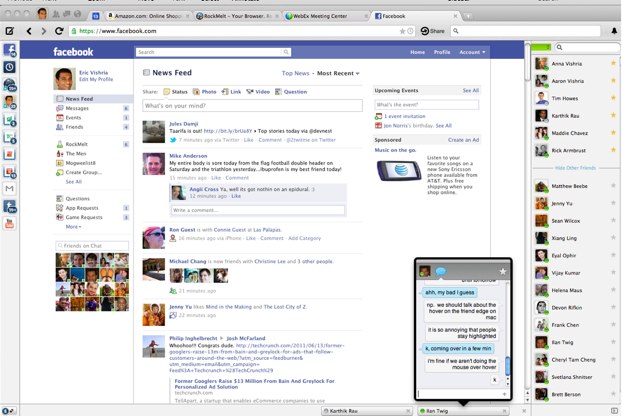Open the Messages link in Facebook sidebar

click(77, 107)
